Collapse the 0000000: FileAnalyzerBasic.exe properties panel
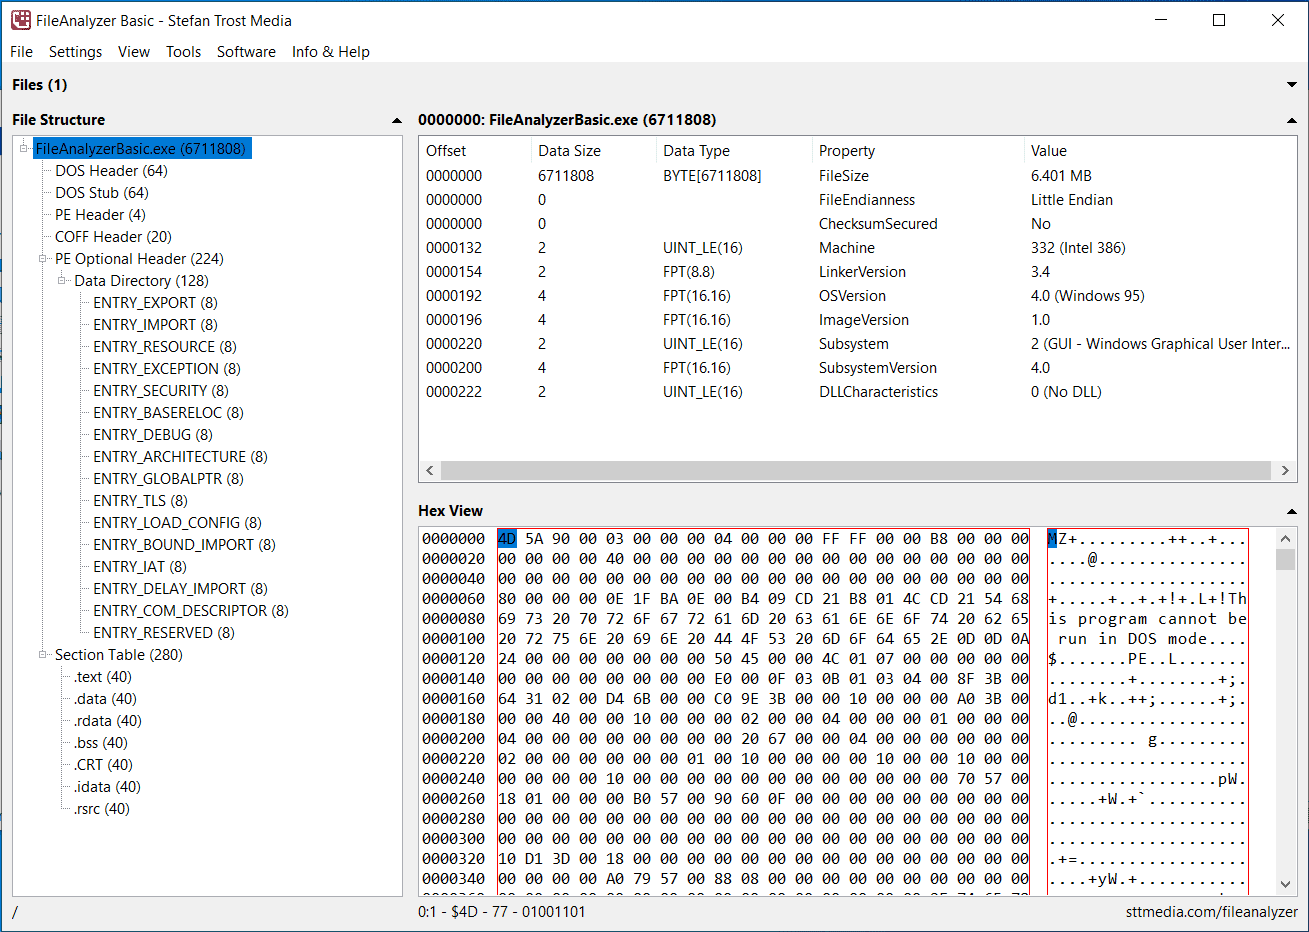This screenshot has height=932, width=1309. coord(1291,120)
